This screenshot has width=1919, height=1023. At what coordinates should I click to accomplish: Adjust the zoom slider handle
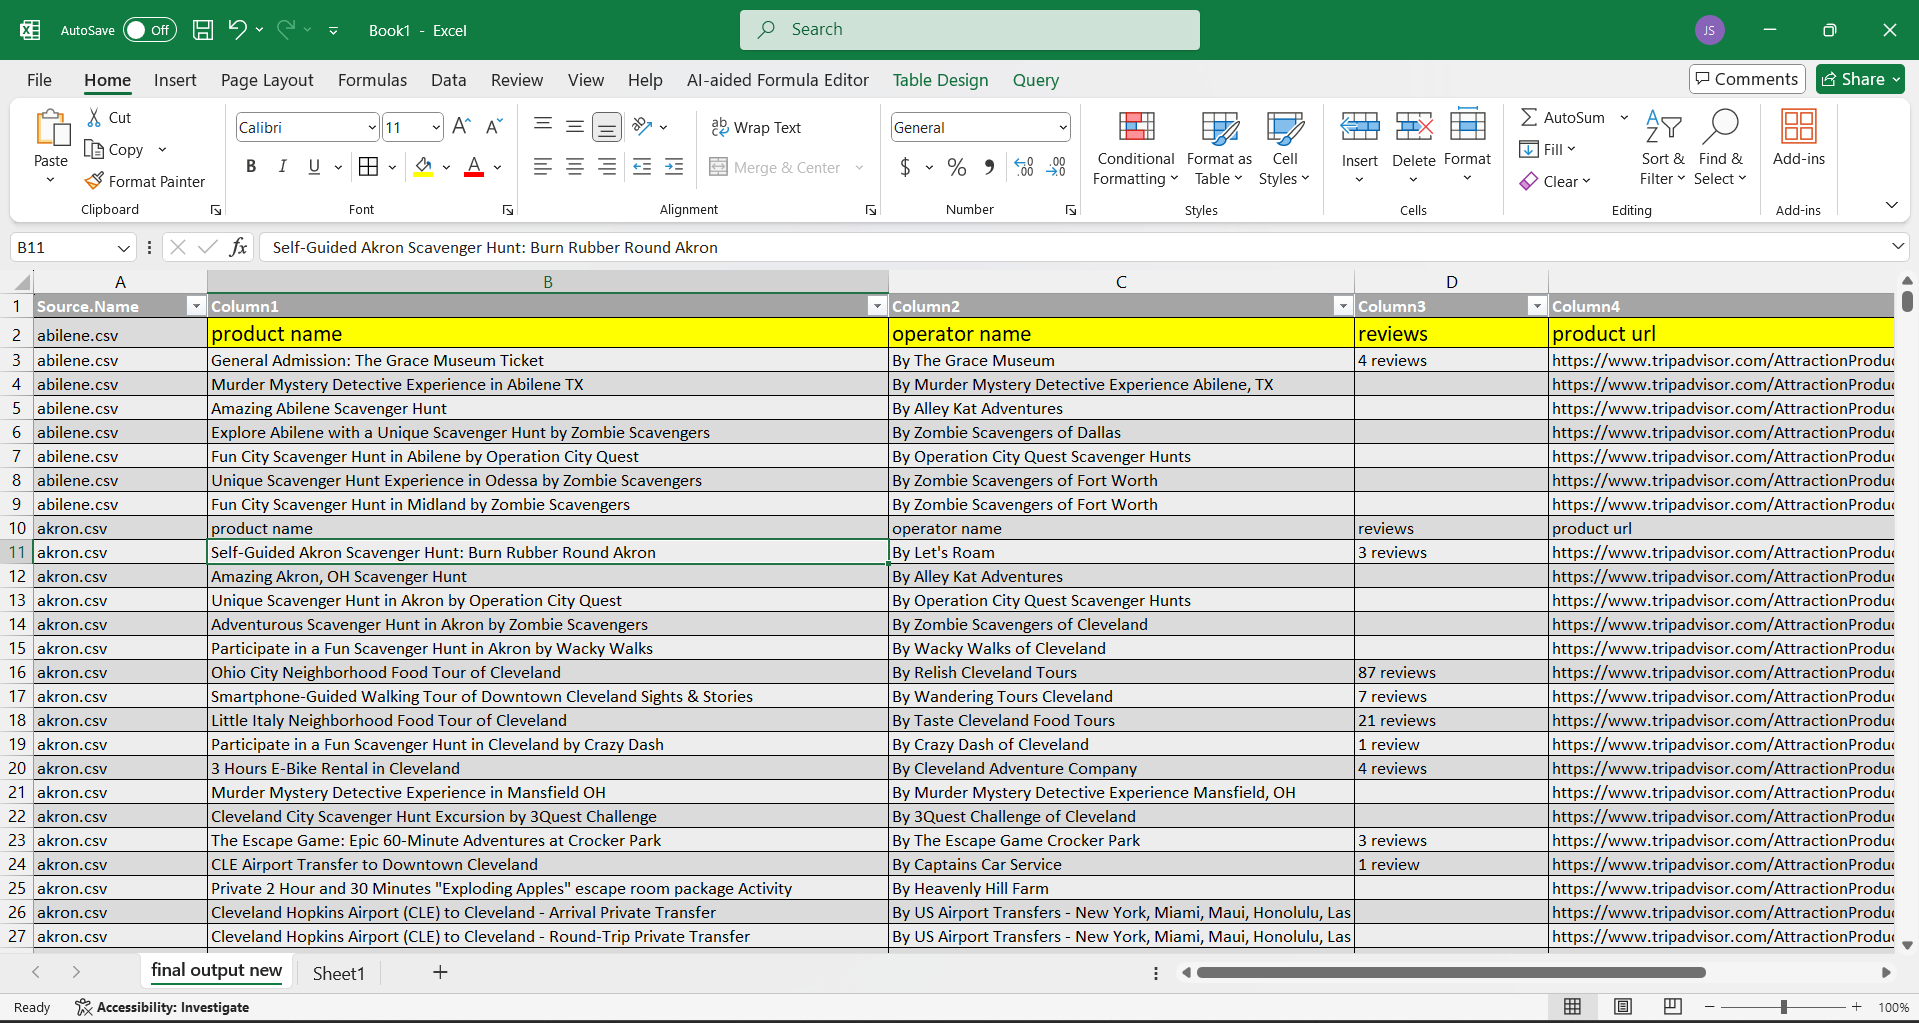click(x=1783, y=1007)
